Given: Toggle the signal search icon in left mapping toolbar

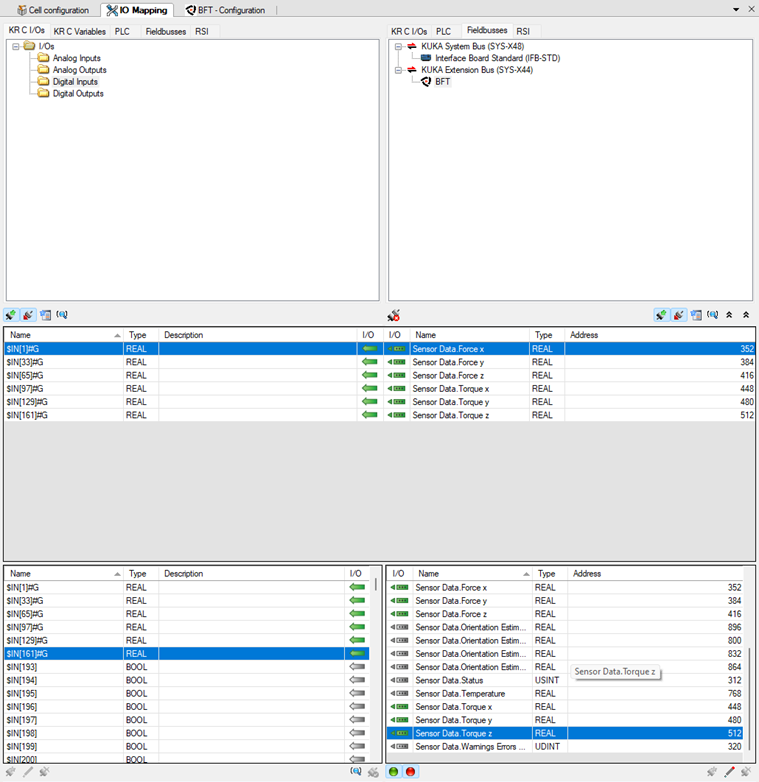Looking at the screenshot, I should [x=62, y=314].
